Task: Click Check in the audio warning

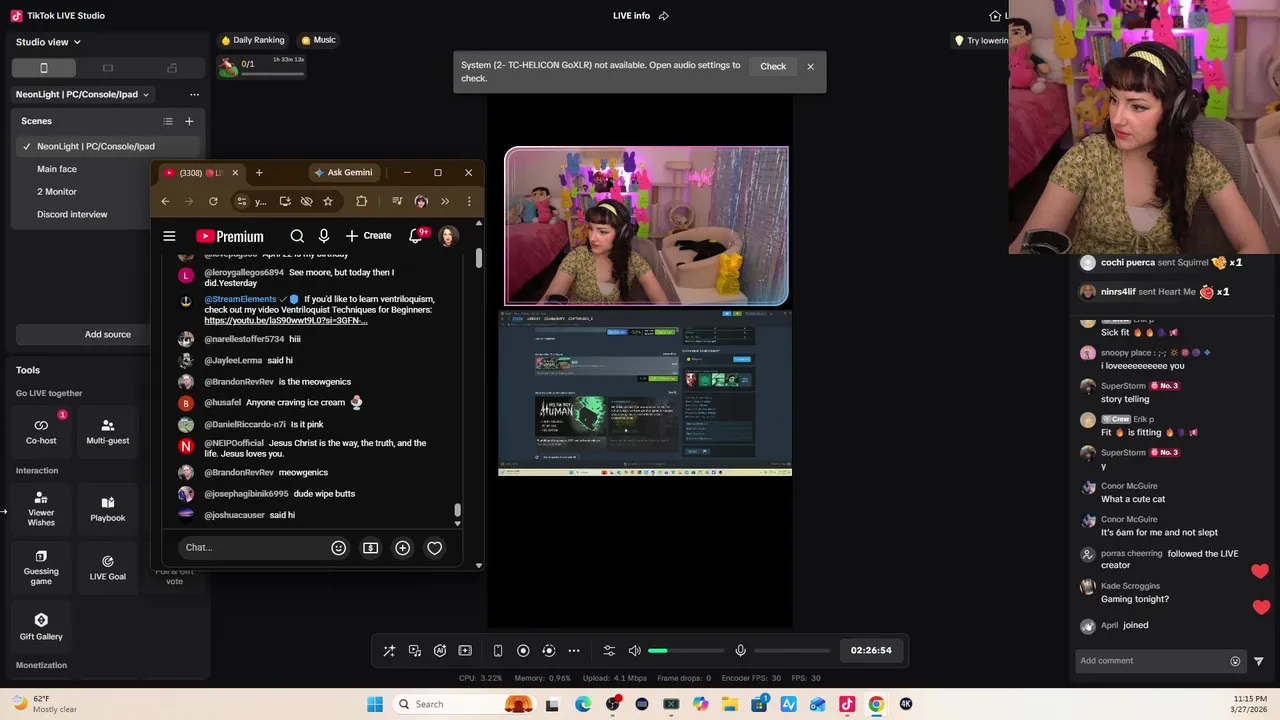Action: click(x=773, y=66)
